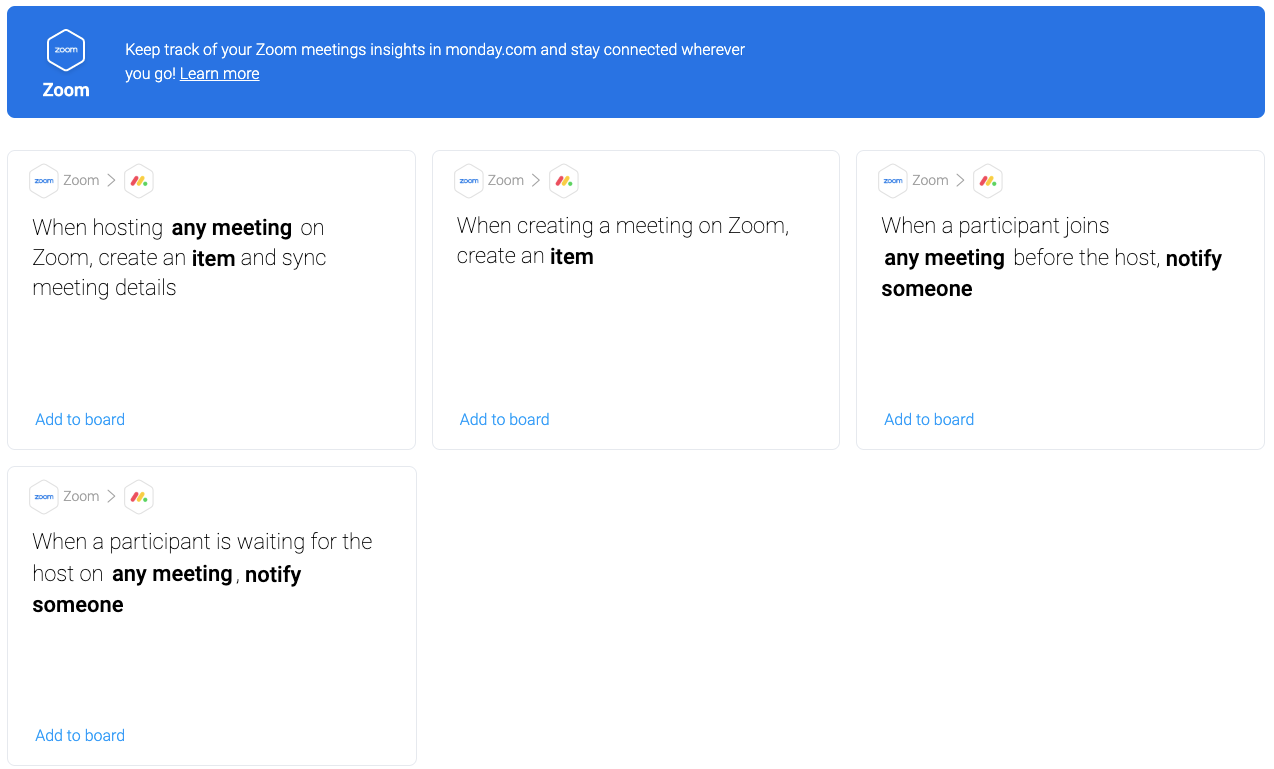Click the monday.com icon in the creating a meeting card
Screen dimensions: 1274x769
(x=564, y=181)
